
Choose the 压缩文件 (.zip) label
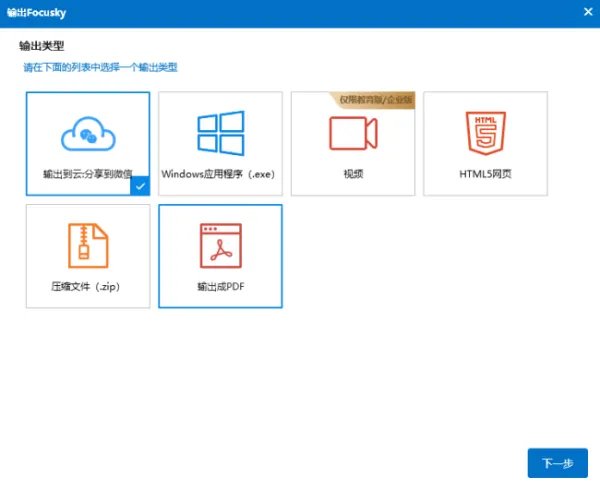(x=86, y=286)
